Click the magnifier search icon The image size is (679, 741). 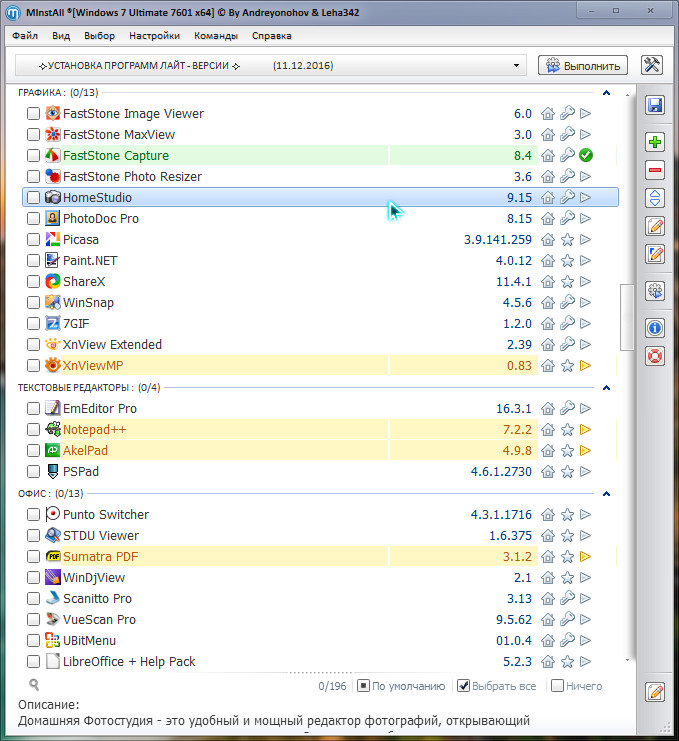(34, 684)
